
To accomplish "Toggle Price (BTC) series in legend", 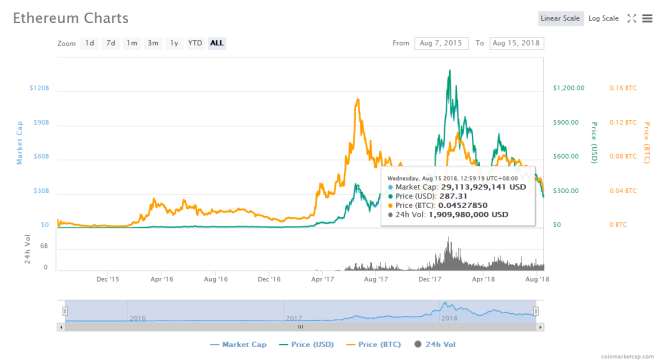I will pyautogui.click(x=374, y=344).
